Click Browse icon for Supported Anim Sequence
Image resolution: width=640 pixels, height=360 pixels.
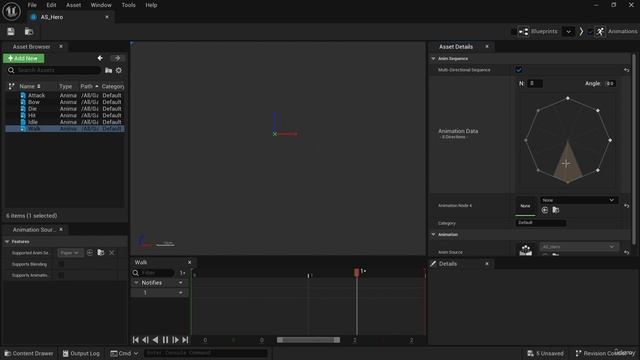101,253
